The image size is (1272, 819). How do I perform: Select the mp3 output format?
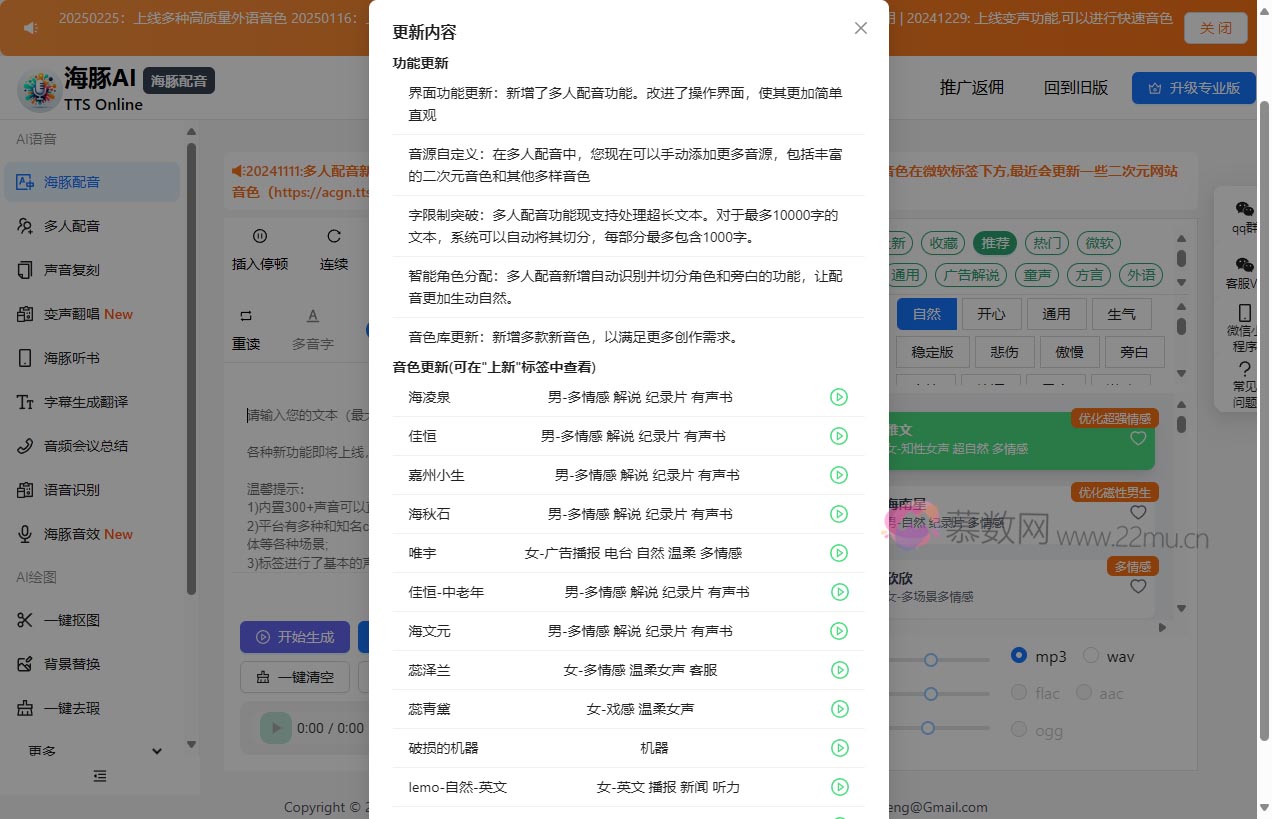click(1018, 656)
